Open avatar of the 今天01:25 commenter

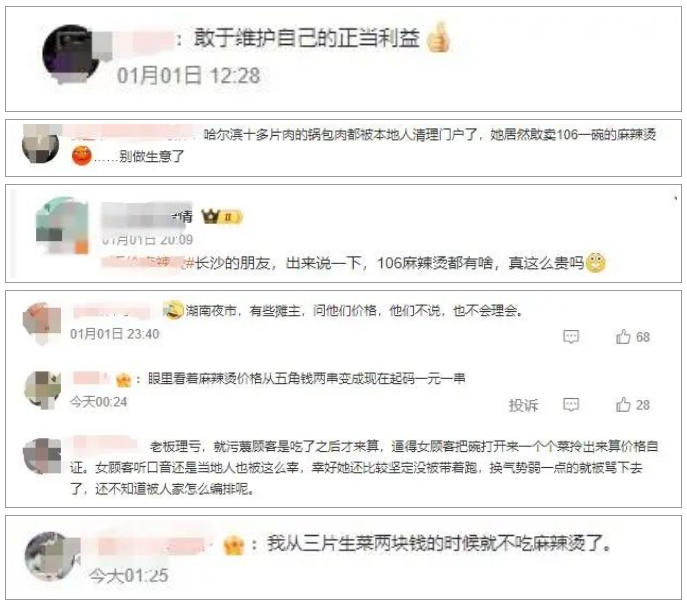52,556
